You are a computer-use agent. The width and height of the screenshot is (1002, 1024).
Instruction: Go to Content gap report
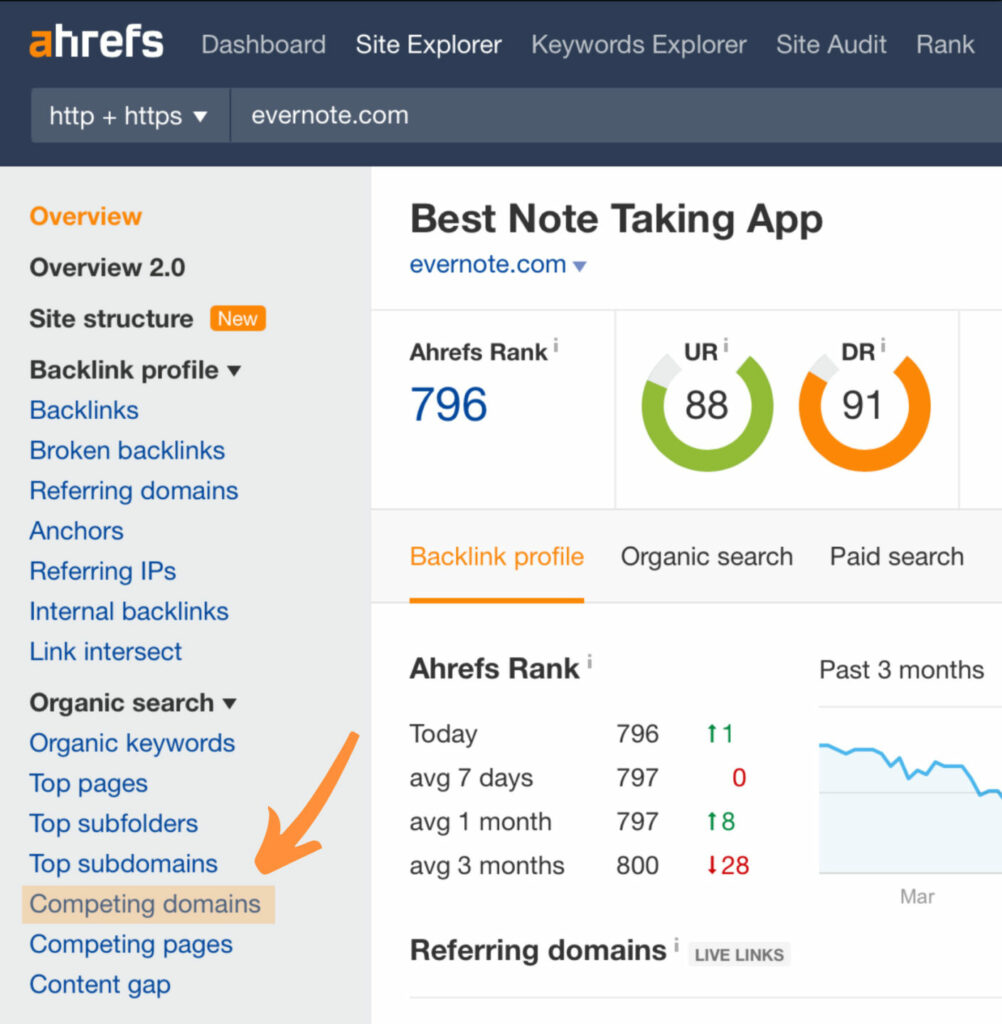click(100, 985)
